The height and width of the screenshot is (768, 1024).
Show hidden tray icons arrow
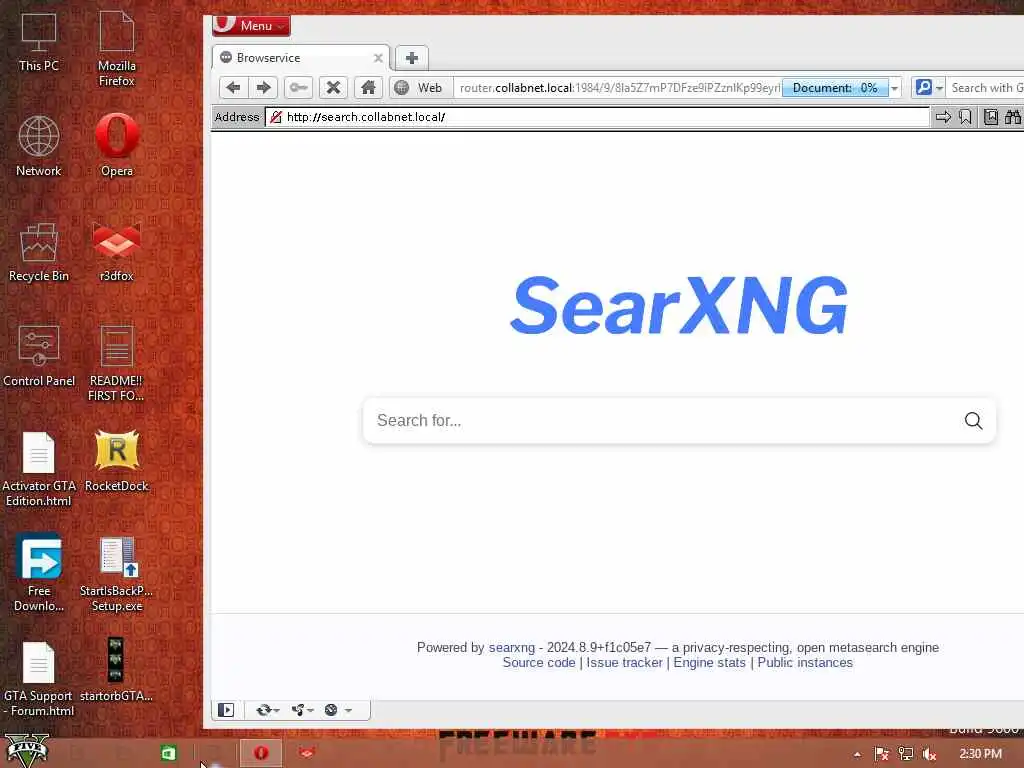click(x=857, y=754)
